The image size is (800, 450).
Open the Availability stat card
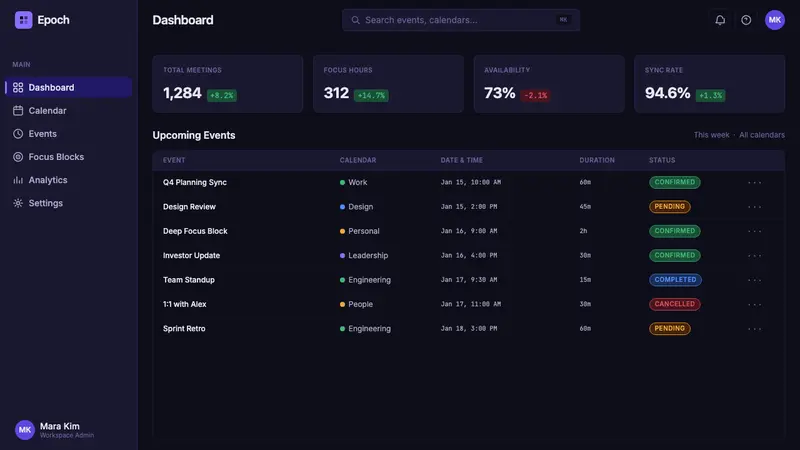click(549, 84)
